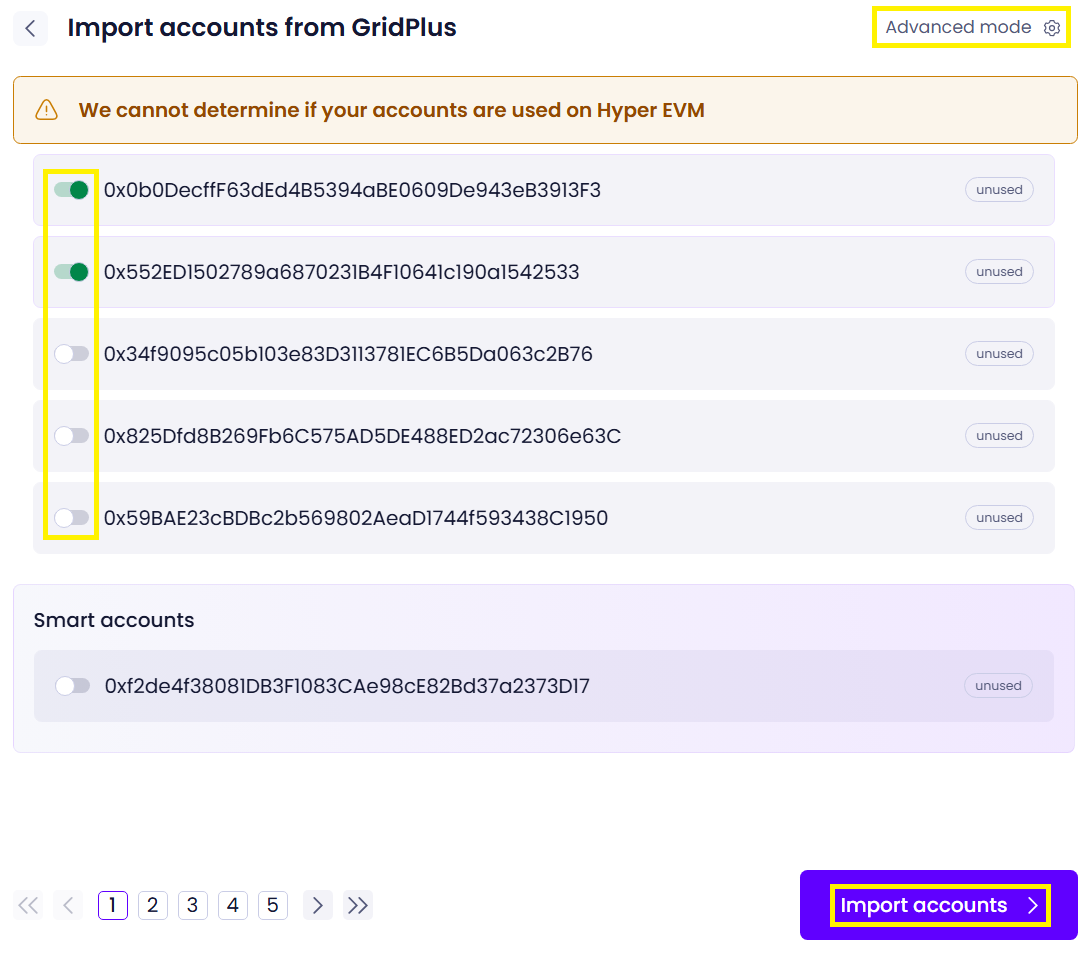Screen dimensions: 1091x973
Task: Go to first page double-arrow
Action: (x=28, y=906)
